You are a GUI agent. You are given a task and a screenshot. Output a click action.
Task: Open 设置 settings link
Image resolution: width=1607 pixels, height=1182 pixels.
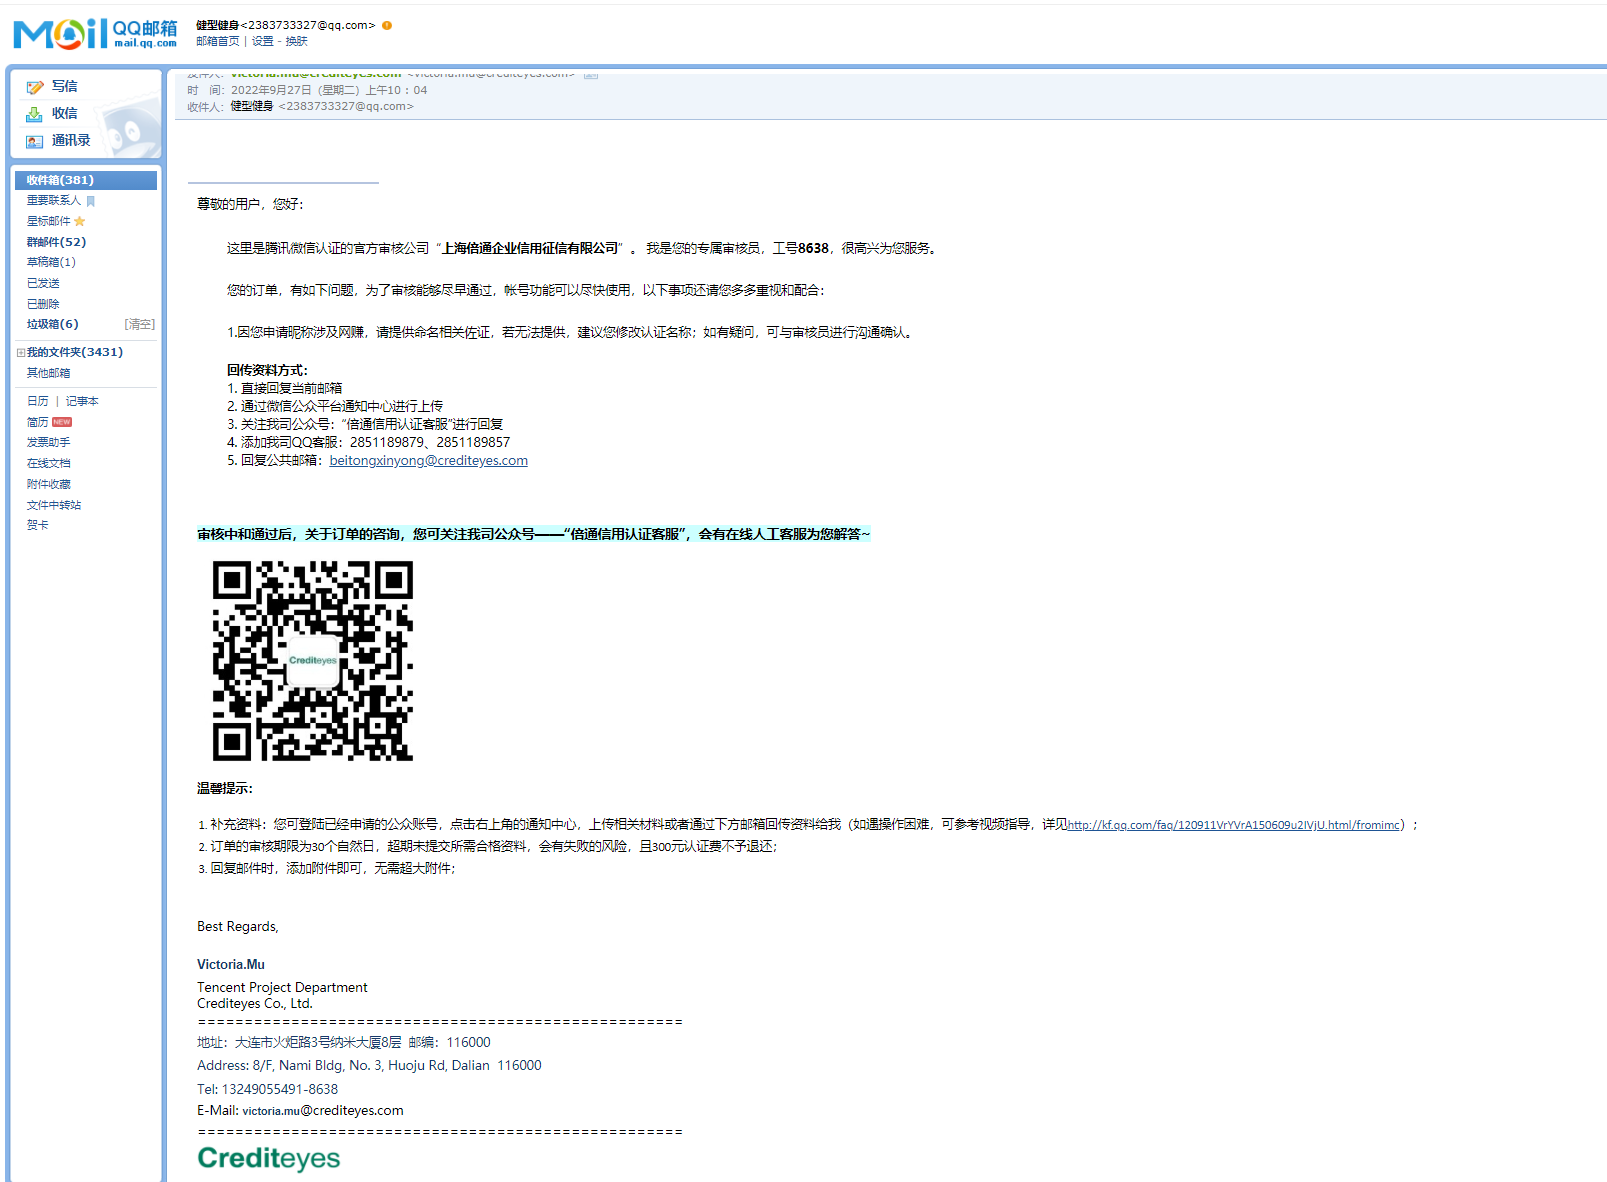click(263, 42)
